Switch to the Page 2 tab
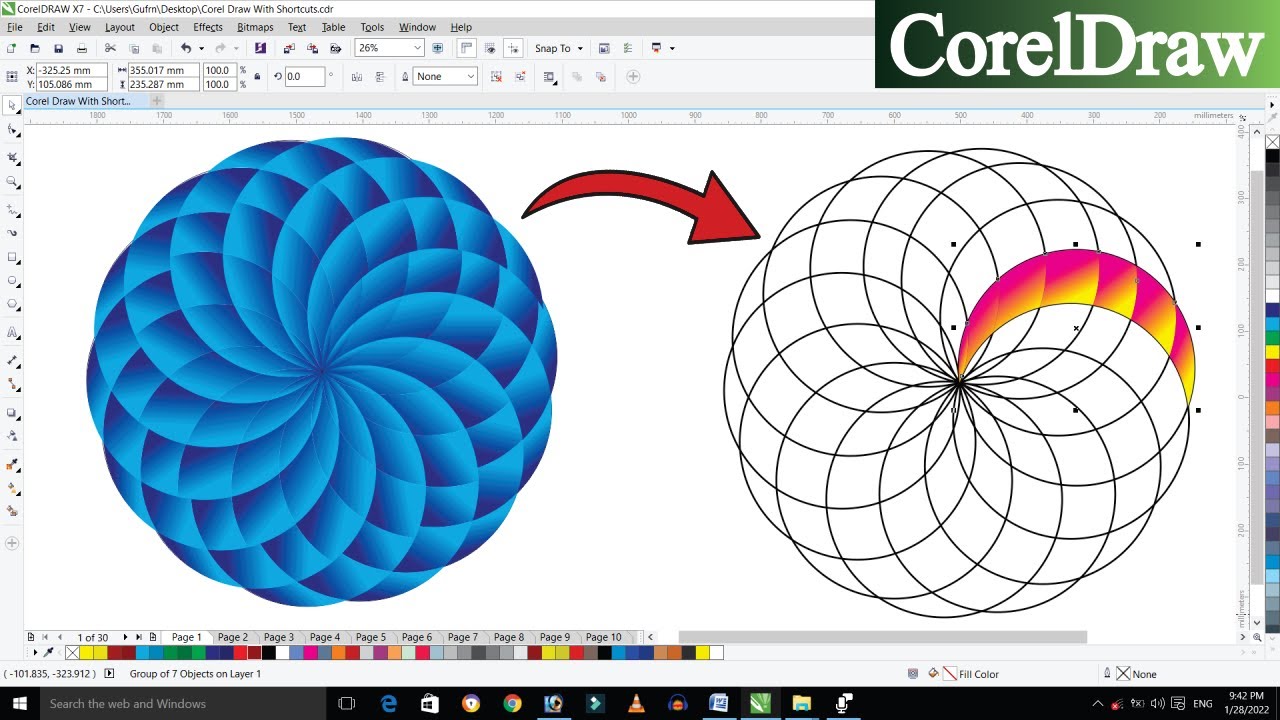The width and height of the screenshot is (1280, 720). pos(233,637)
